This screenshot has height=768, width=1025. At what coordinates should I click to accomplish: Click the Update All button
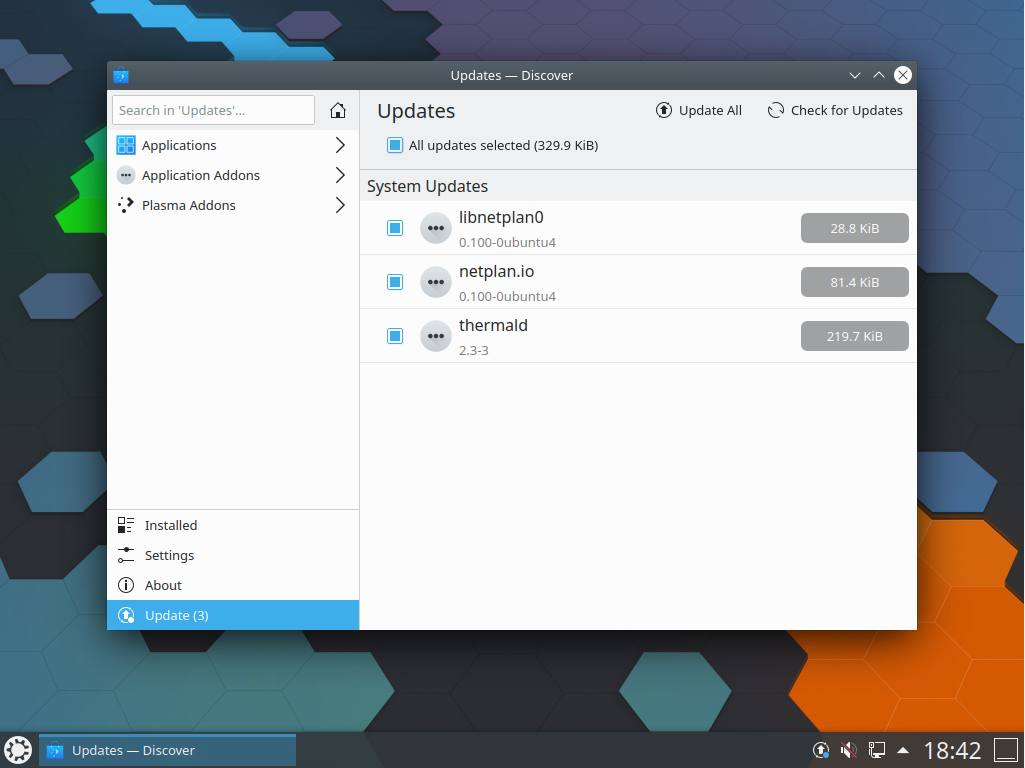699,110
